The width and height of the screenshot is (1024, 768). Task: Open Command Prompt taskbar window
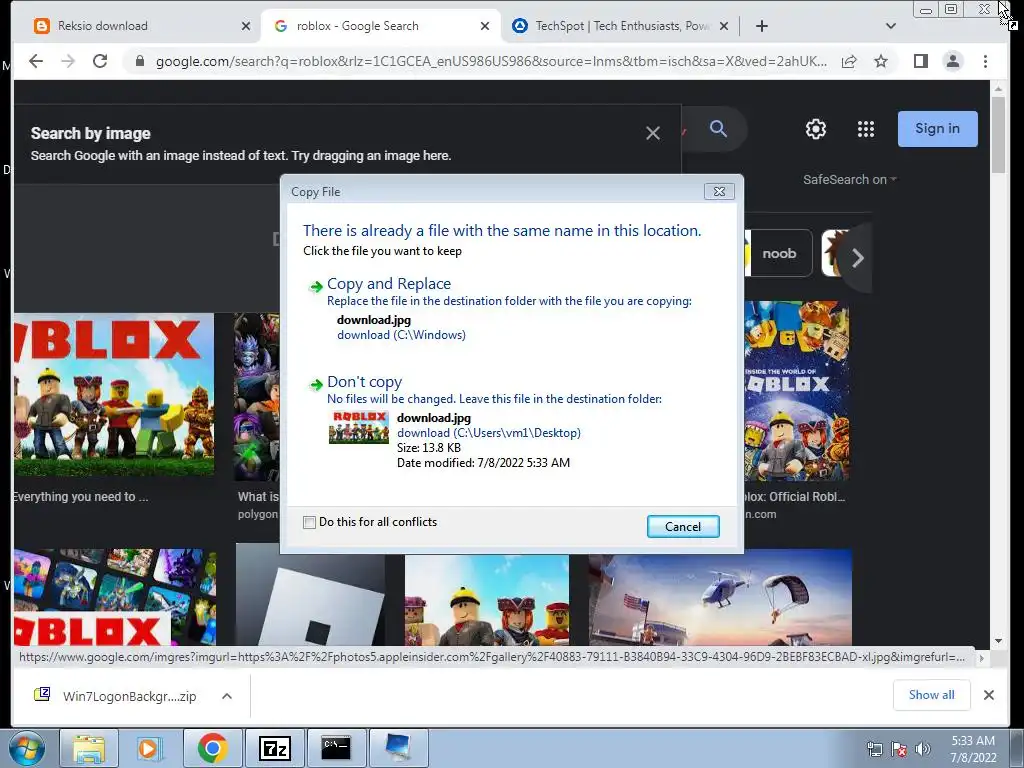point(336,748)
